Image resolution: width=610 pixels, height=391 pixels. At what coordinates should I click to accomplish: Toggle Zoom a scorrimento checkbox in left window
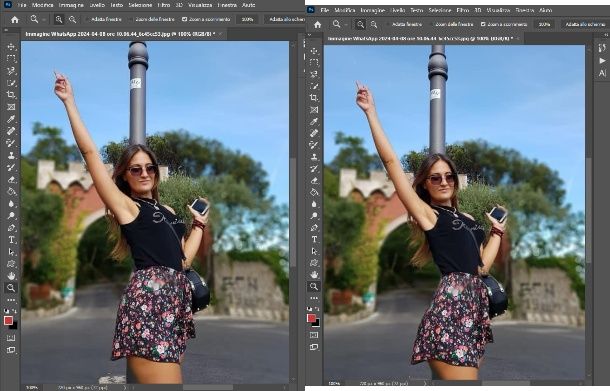click(185, 19)
